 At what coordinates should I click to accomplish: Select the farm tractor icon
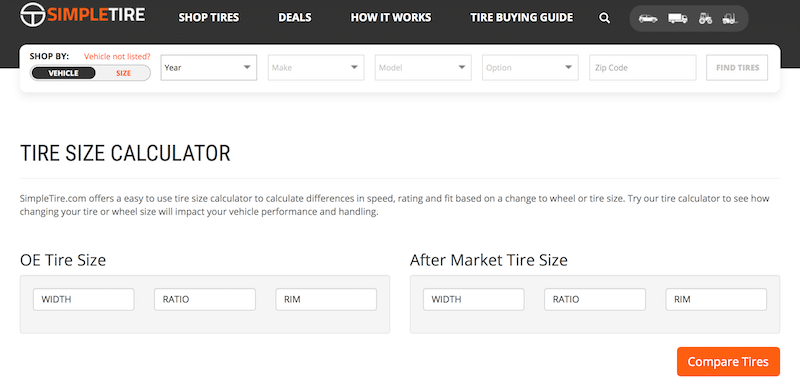(706, 18)
